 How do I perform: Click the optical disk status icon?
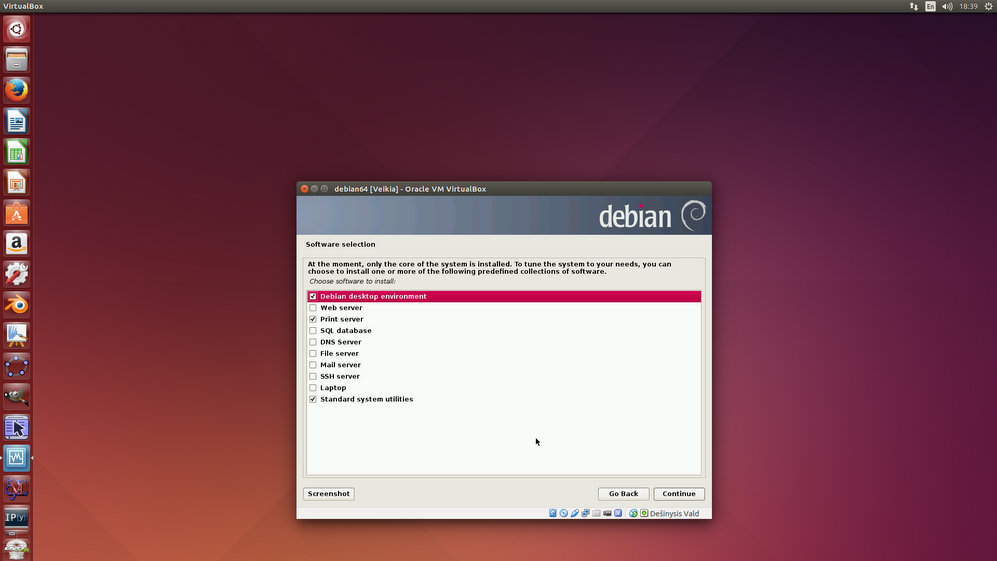pos(563,513)
